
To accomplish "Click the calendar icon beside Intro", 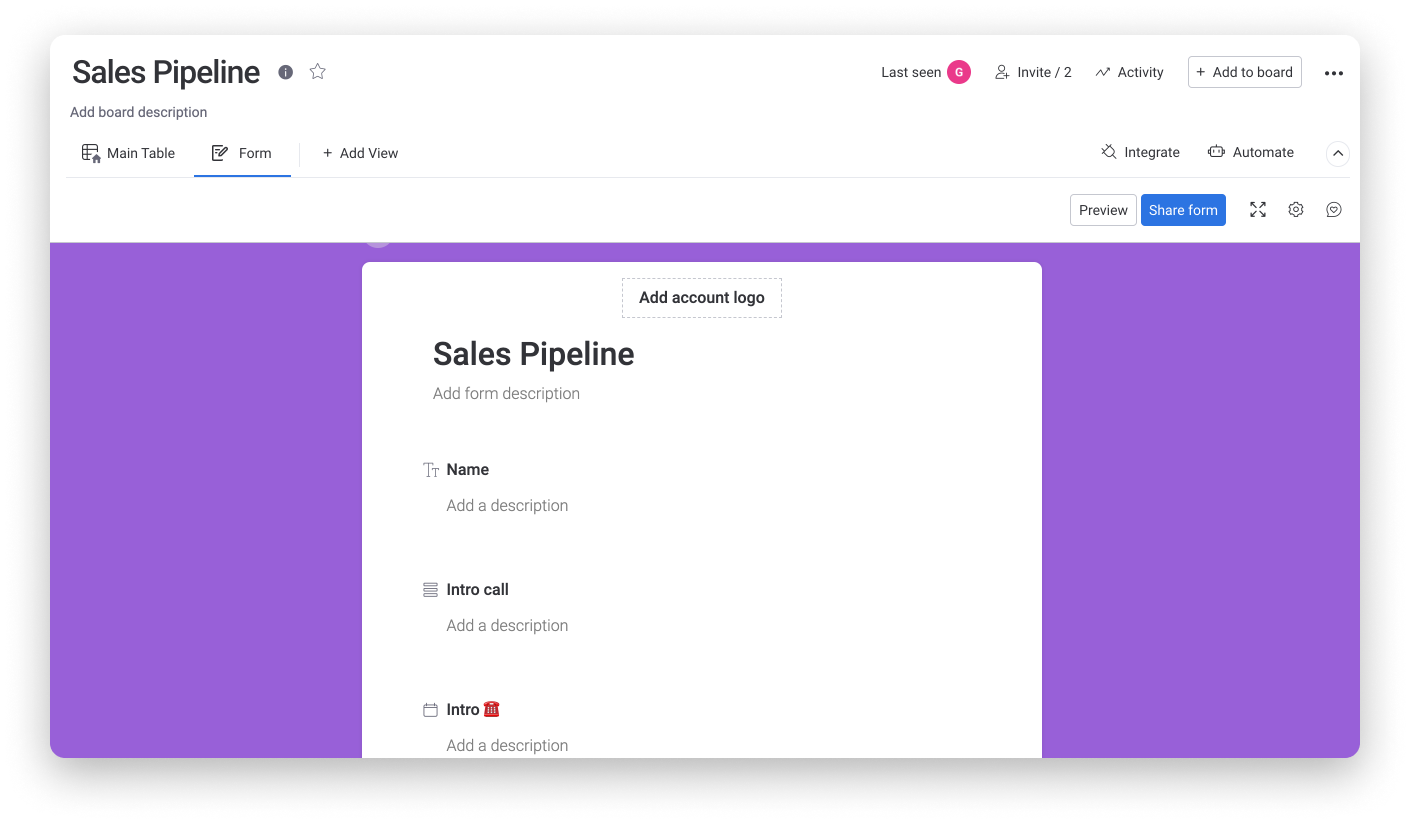I will coord(431,710).
